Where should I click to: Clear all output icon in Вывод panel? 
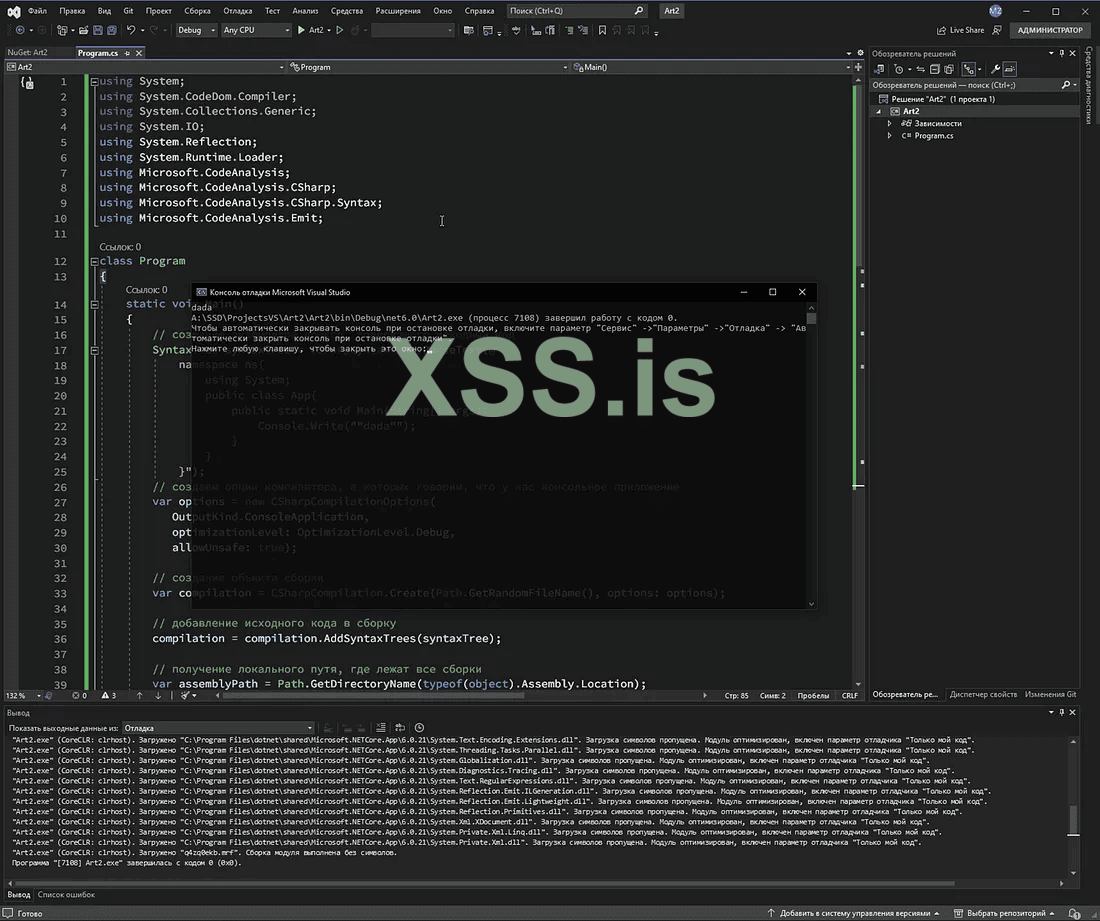pyautogui.click(x=380, y=728)
